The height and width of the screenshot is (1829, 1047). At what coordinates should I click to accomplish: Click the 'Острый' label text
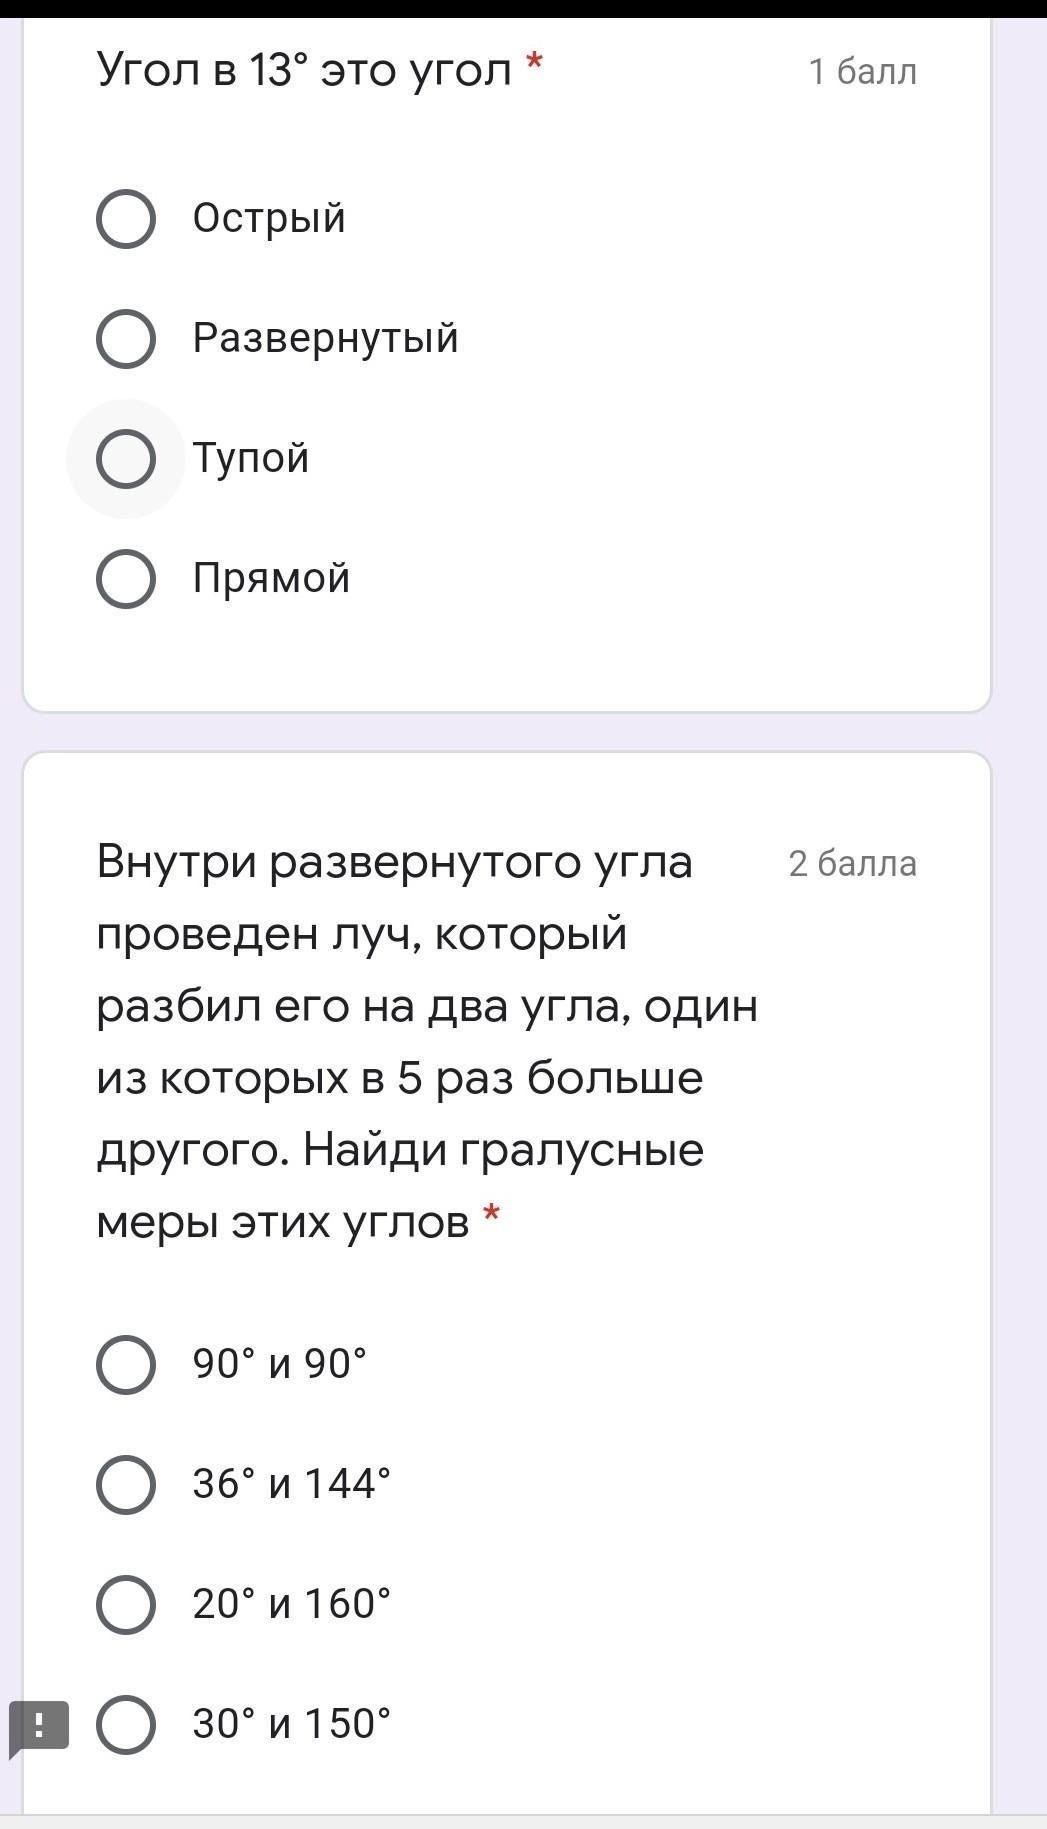click(269, 218)
